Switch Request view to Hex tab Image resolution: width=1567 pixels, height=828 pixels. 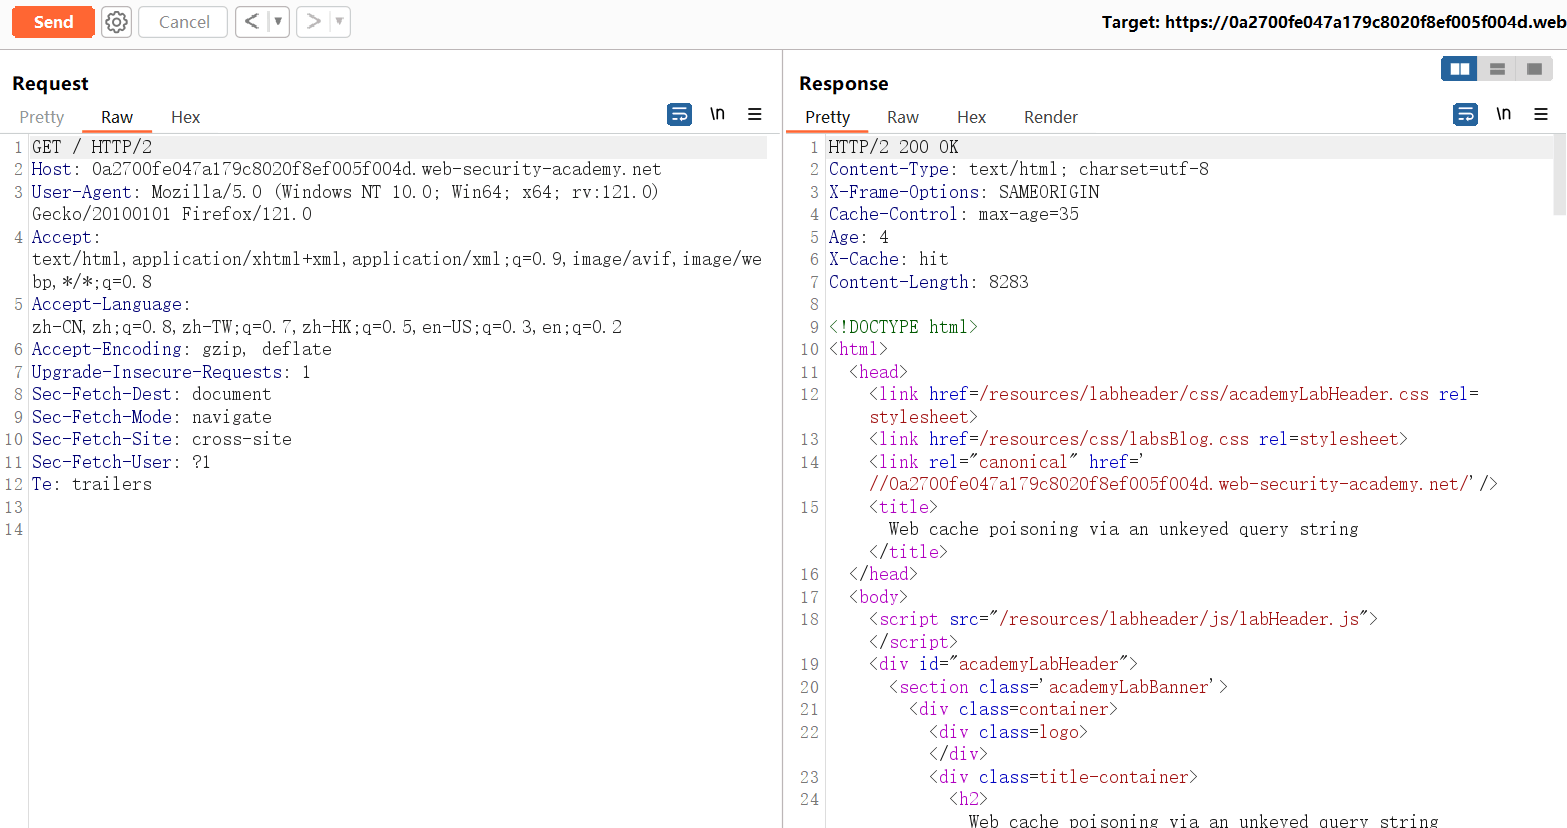pyautogui.click(x=185, y=117)
